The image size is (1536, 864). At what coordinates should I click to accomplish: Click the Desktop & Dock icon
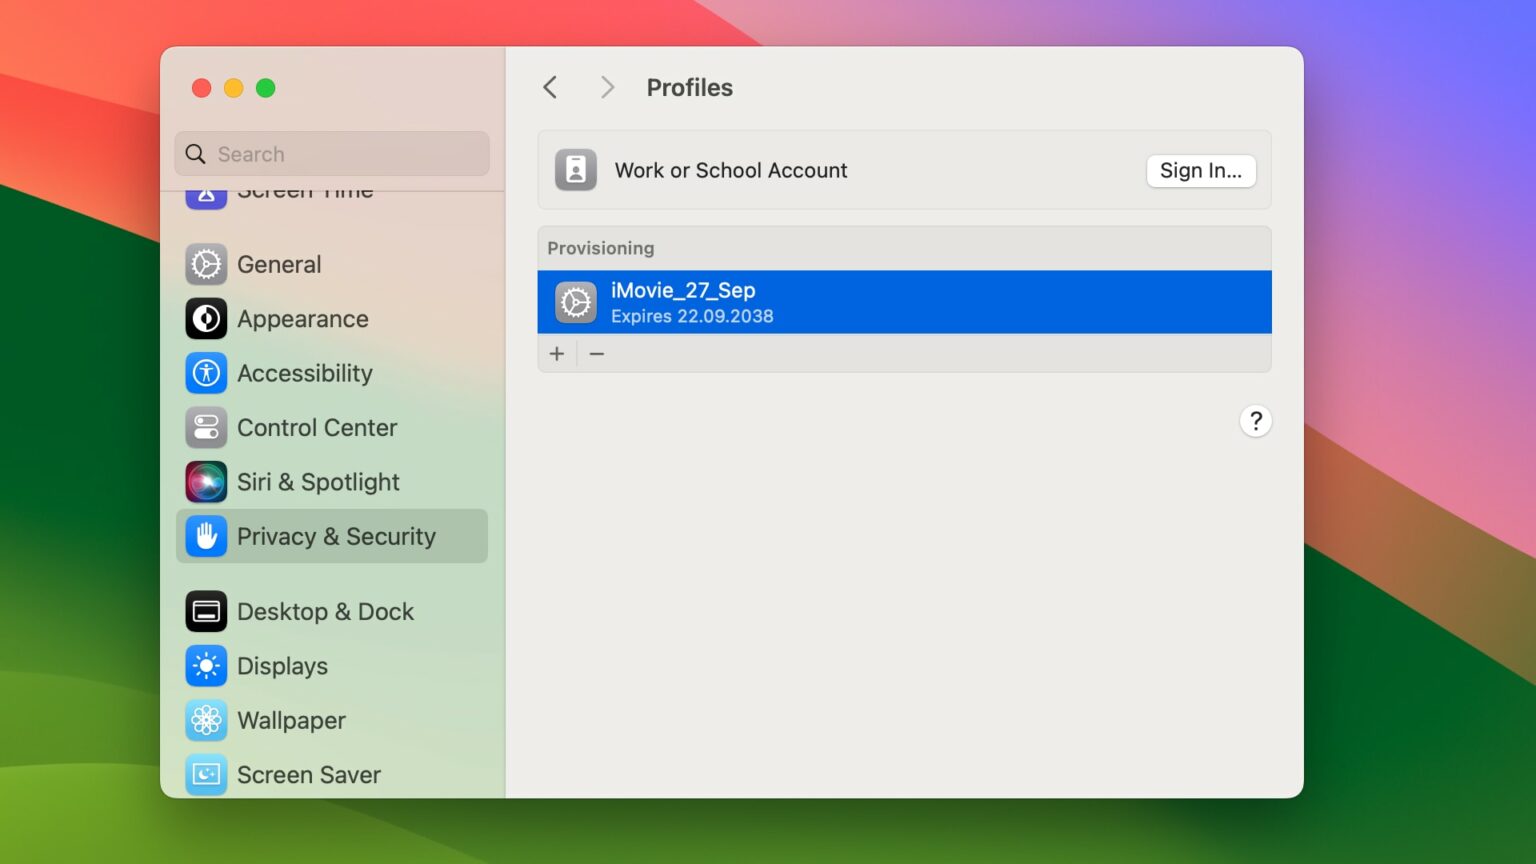click(206, 612)
